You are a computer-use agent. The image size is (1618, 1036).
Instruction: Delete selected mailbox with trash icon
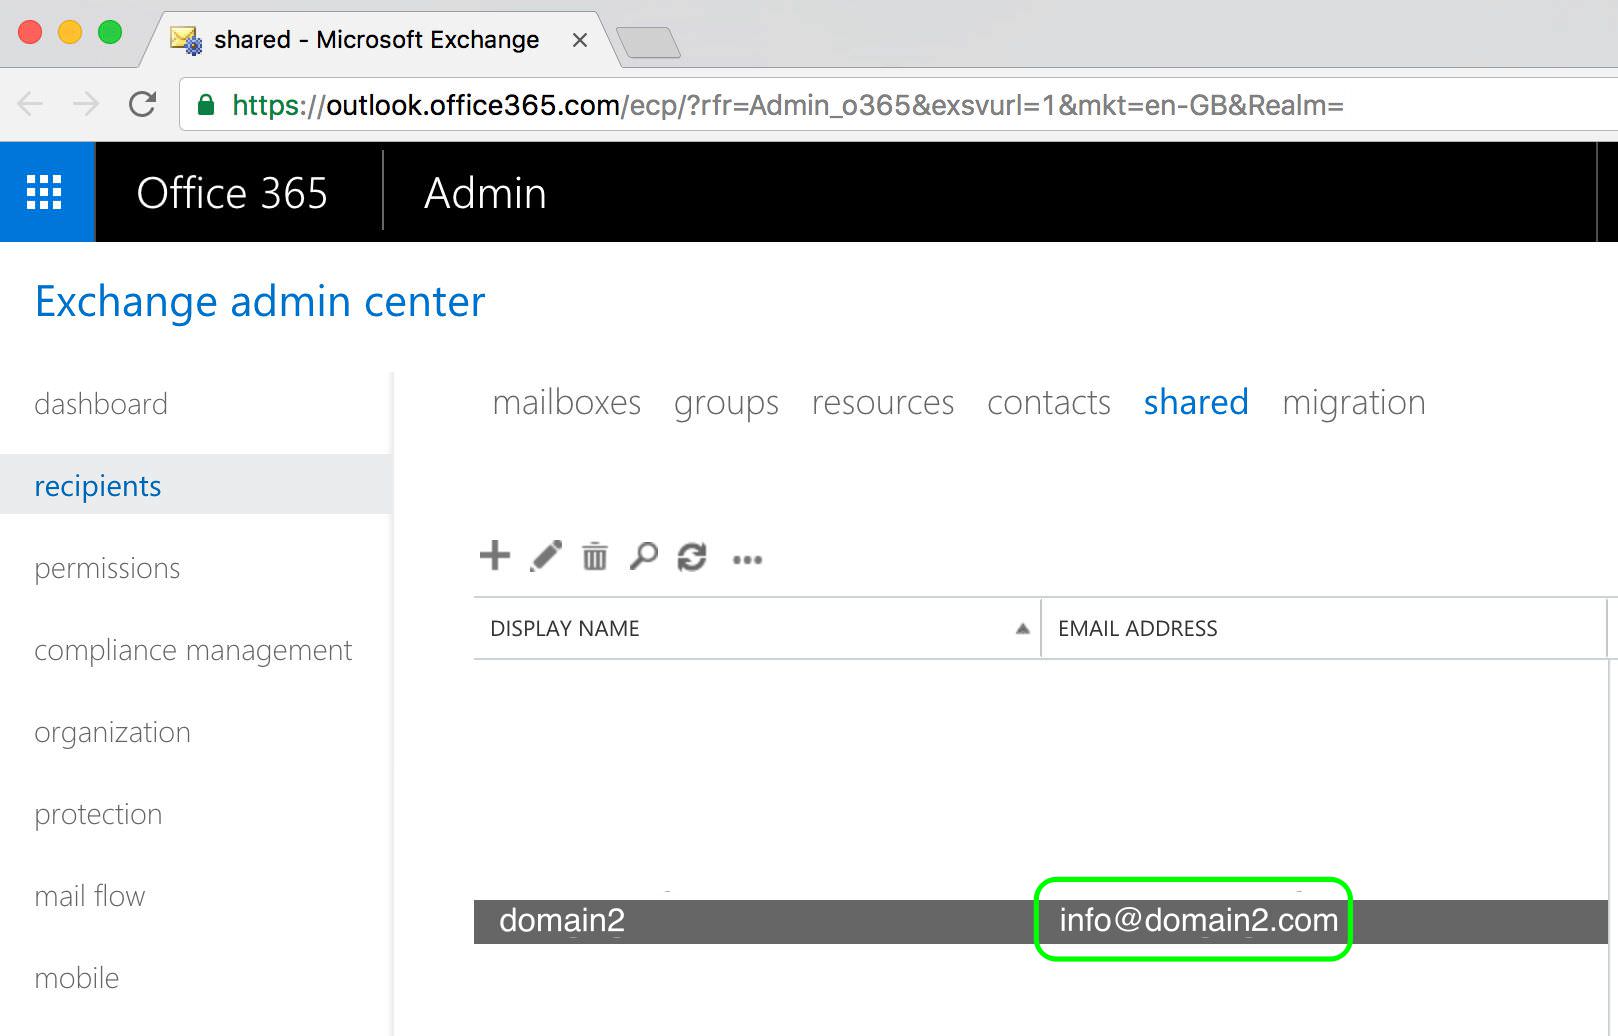[x=595, y=556]
